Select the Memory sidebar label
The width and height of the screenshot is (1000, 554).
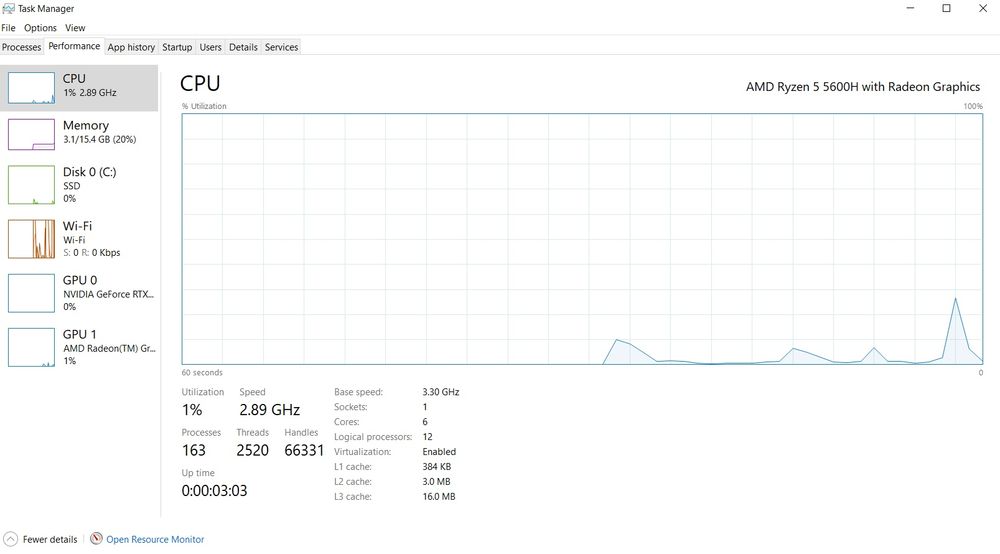click(x=85, y=126)
